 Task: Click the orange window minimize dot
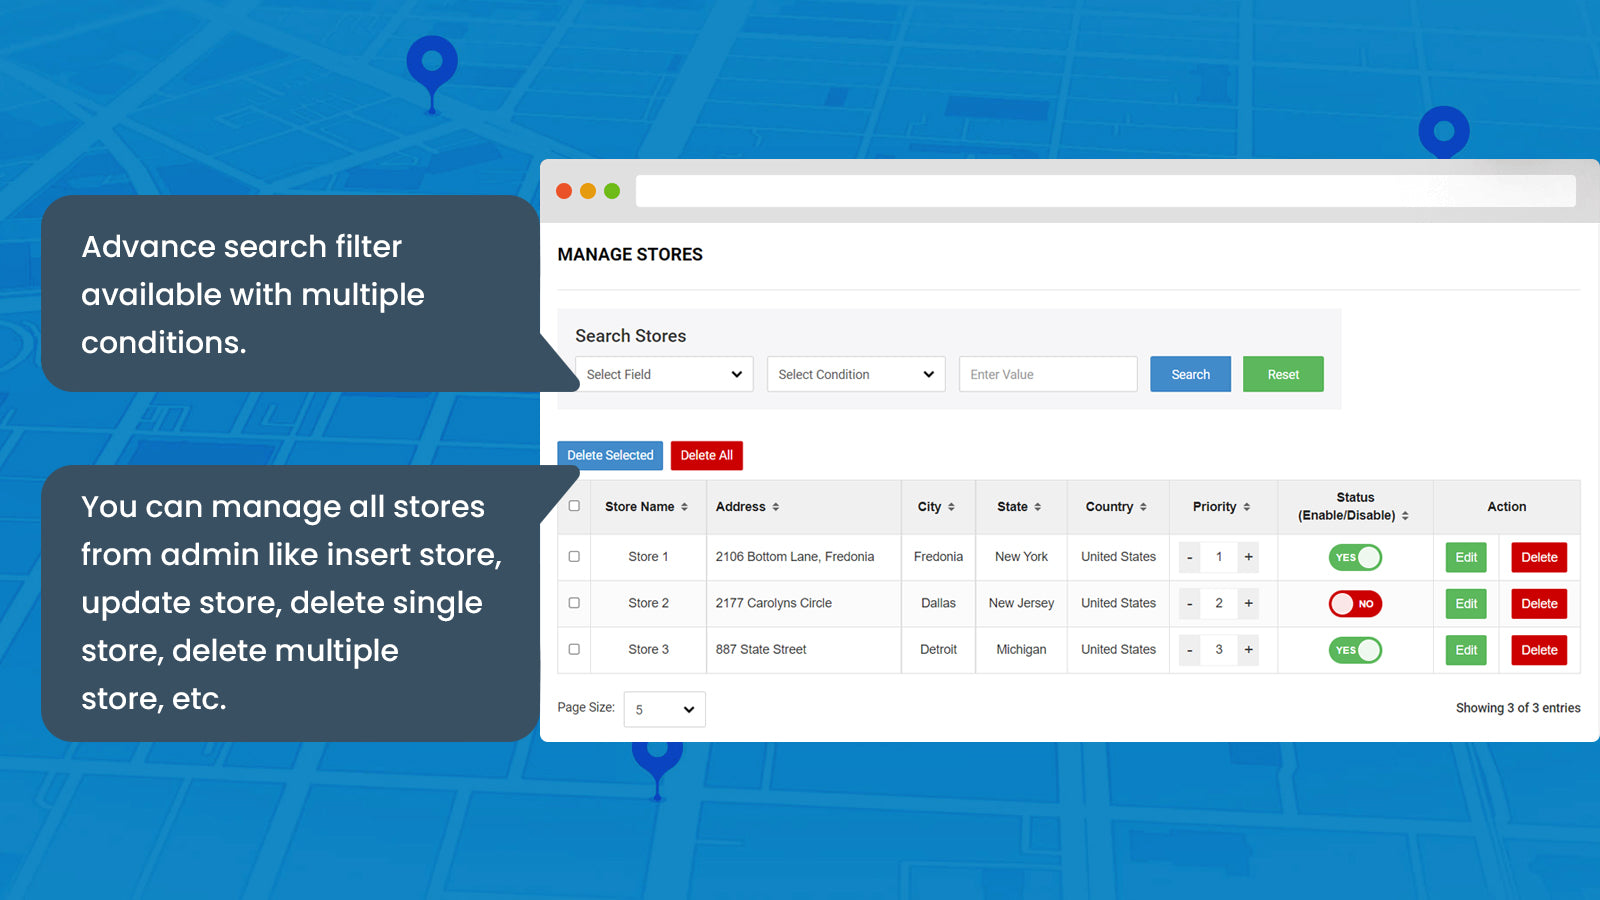coord(588,191)
